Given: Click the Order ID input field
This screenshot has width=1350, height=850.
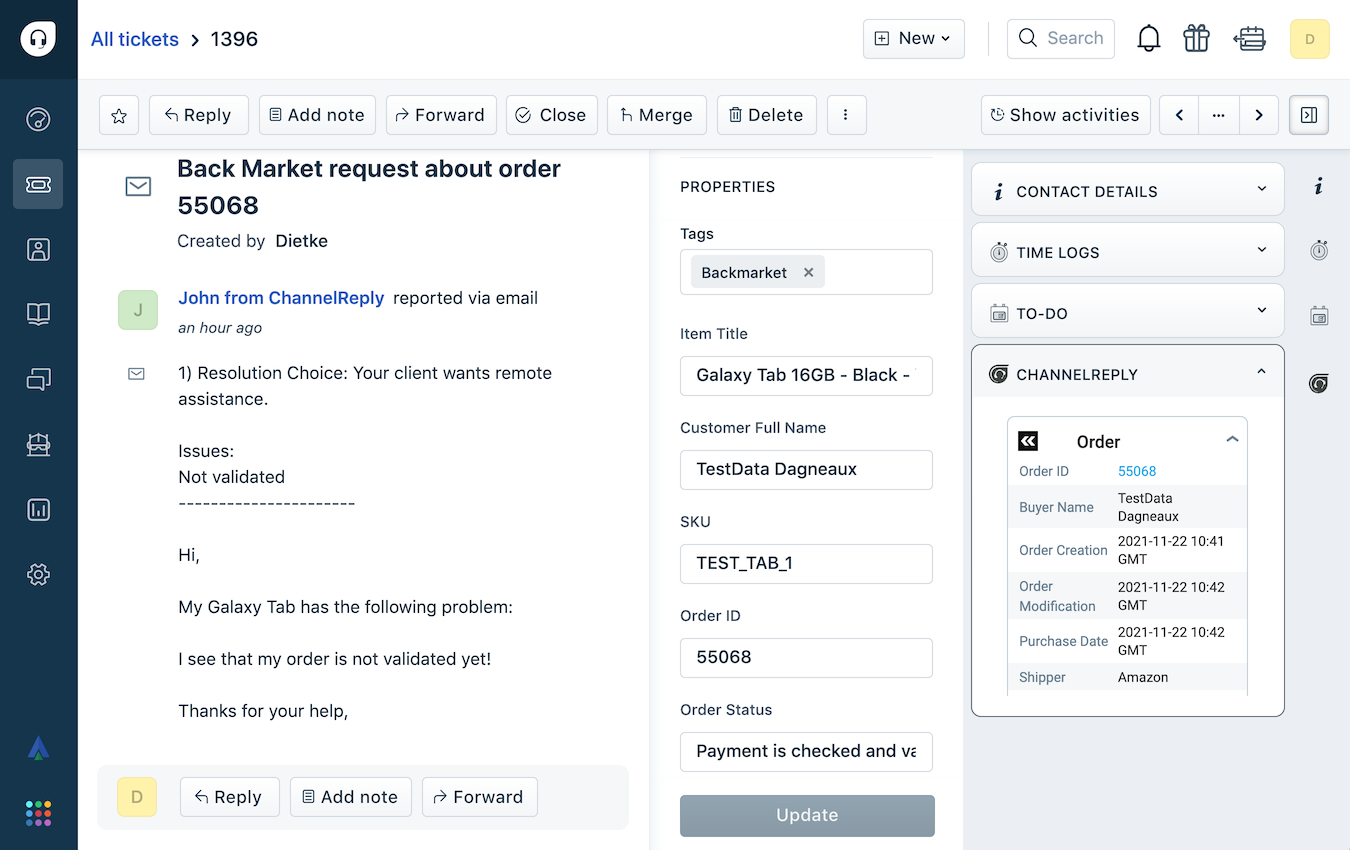Looking at the screenshot, I should tap(806, 658).
